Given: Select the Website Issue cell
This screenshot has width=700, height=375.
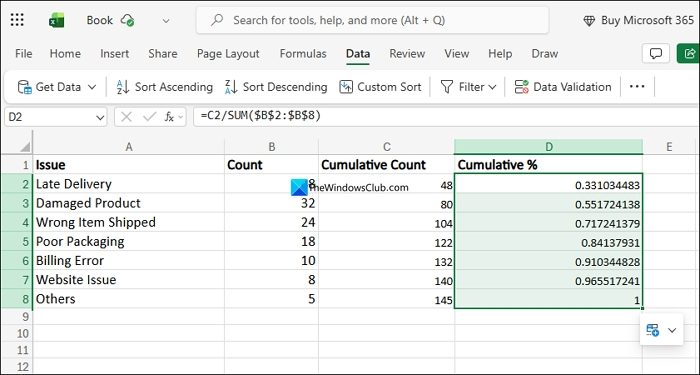Looking at the screenshot, I should tap(129, 280).
